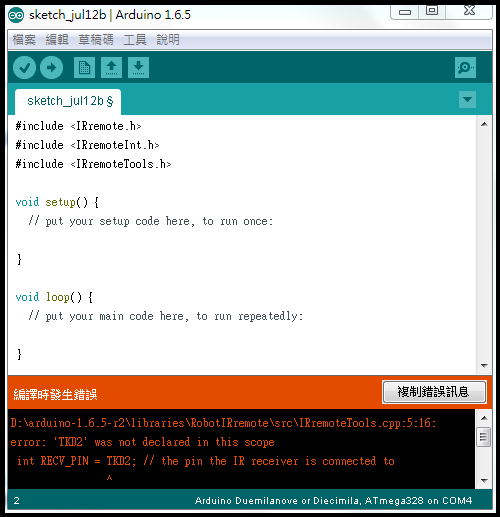This screenshot has width=500, height=517.
Task: Click the editor scrollbar up arrow
Action: [484, 124]
